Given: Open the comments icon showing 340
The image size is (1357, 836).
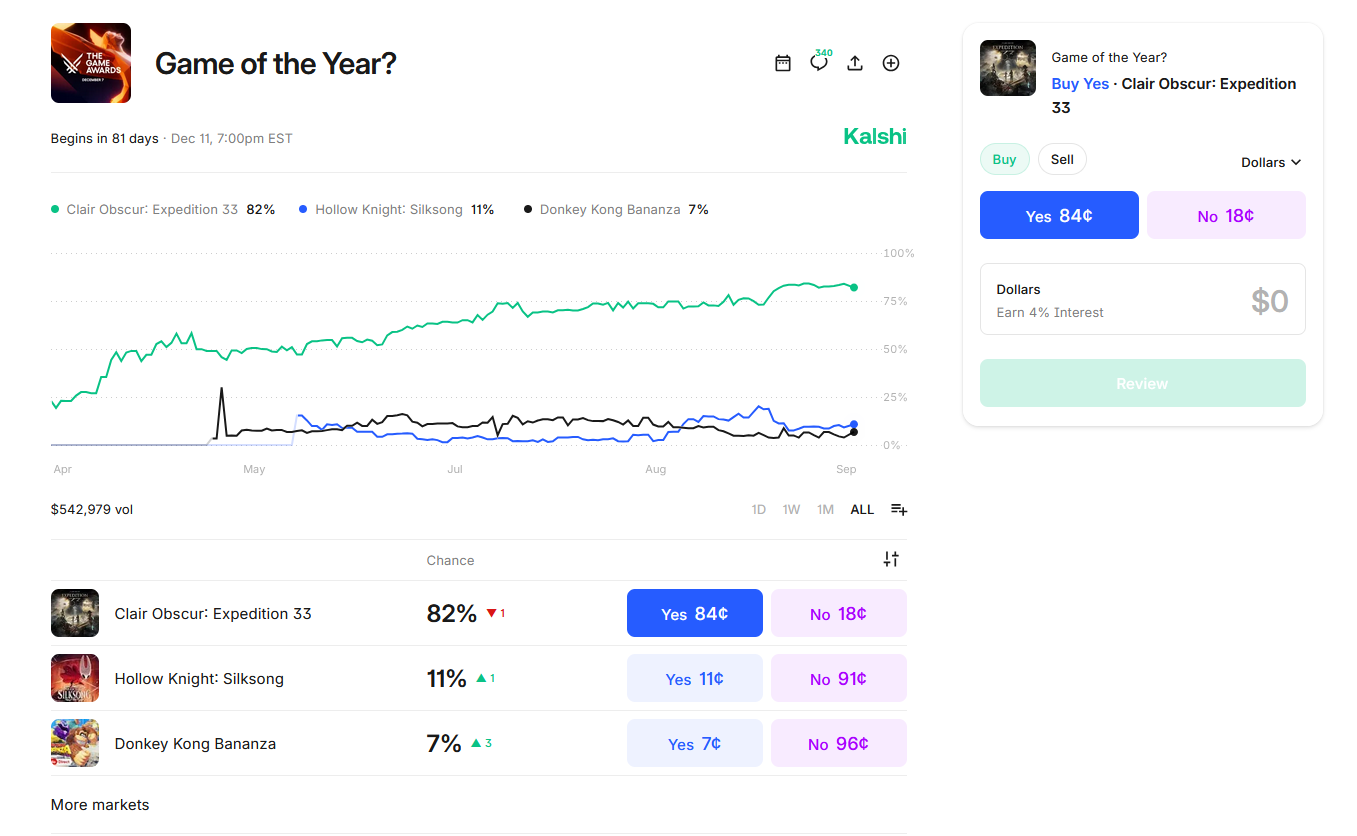Looking at the screenshot, I should point(819,63).
